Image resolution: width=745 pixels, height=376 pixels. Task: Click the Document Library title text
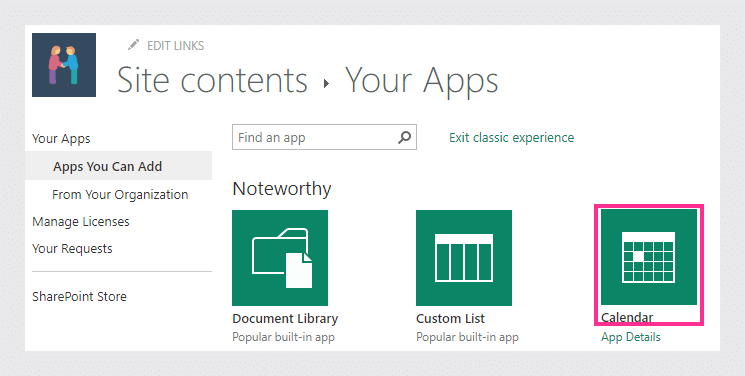coord(285,318)
